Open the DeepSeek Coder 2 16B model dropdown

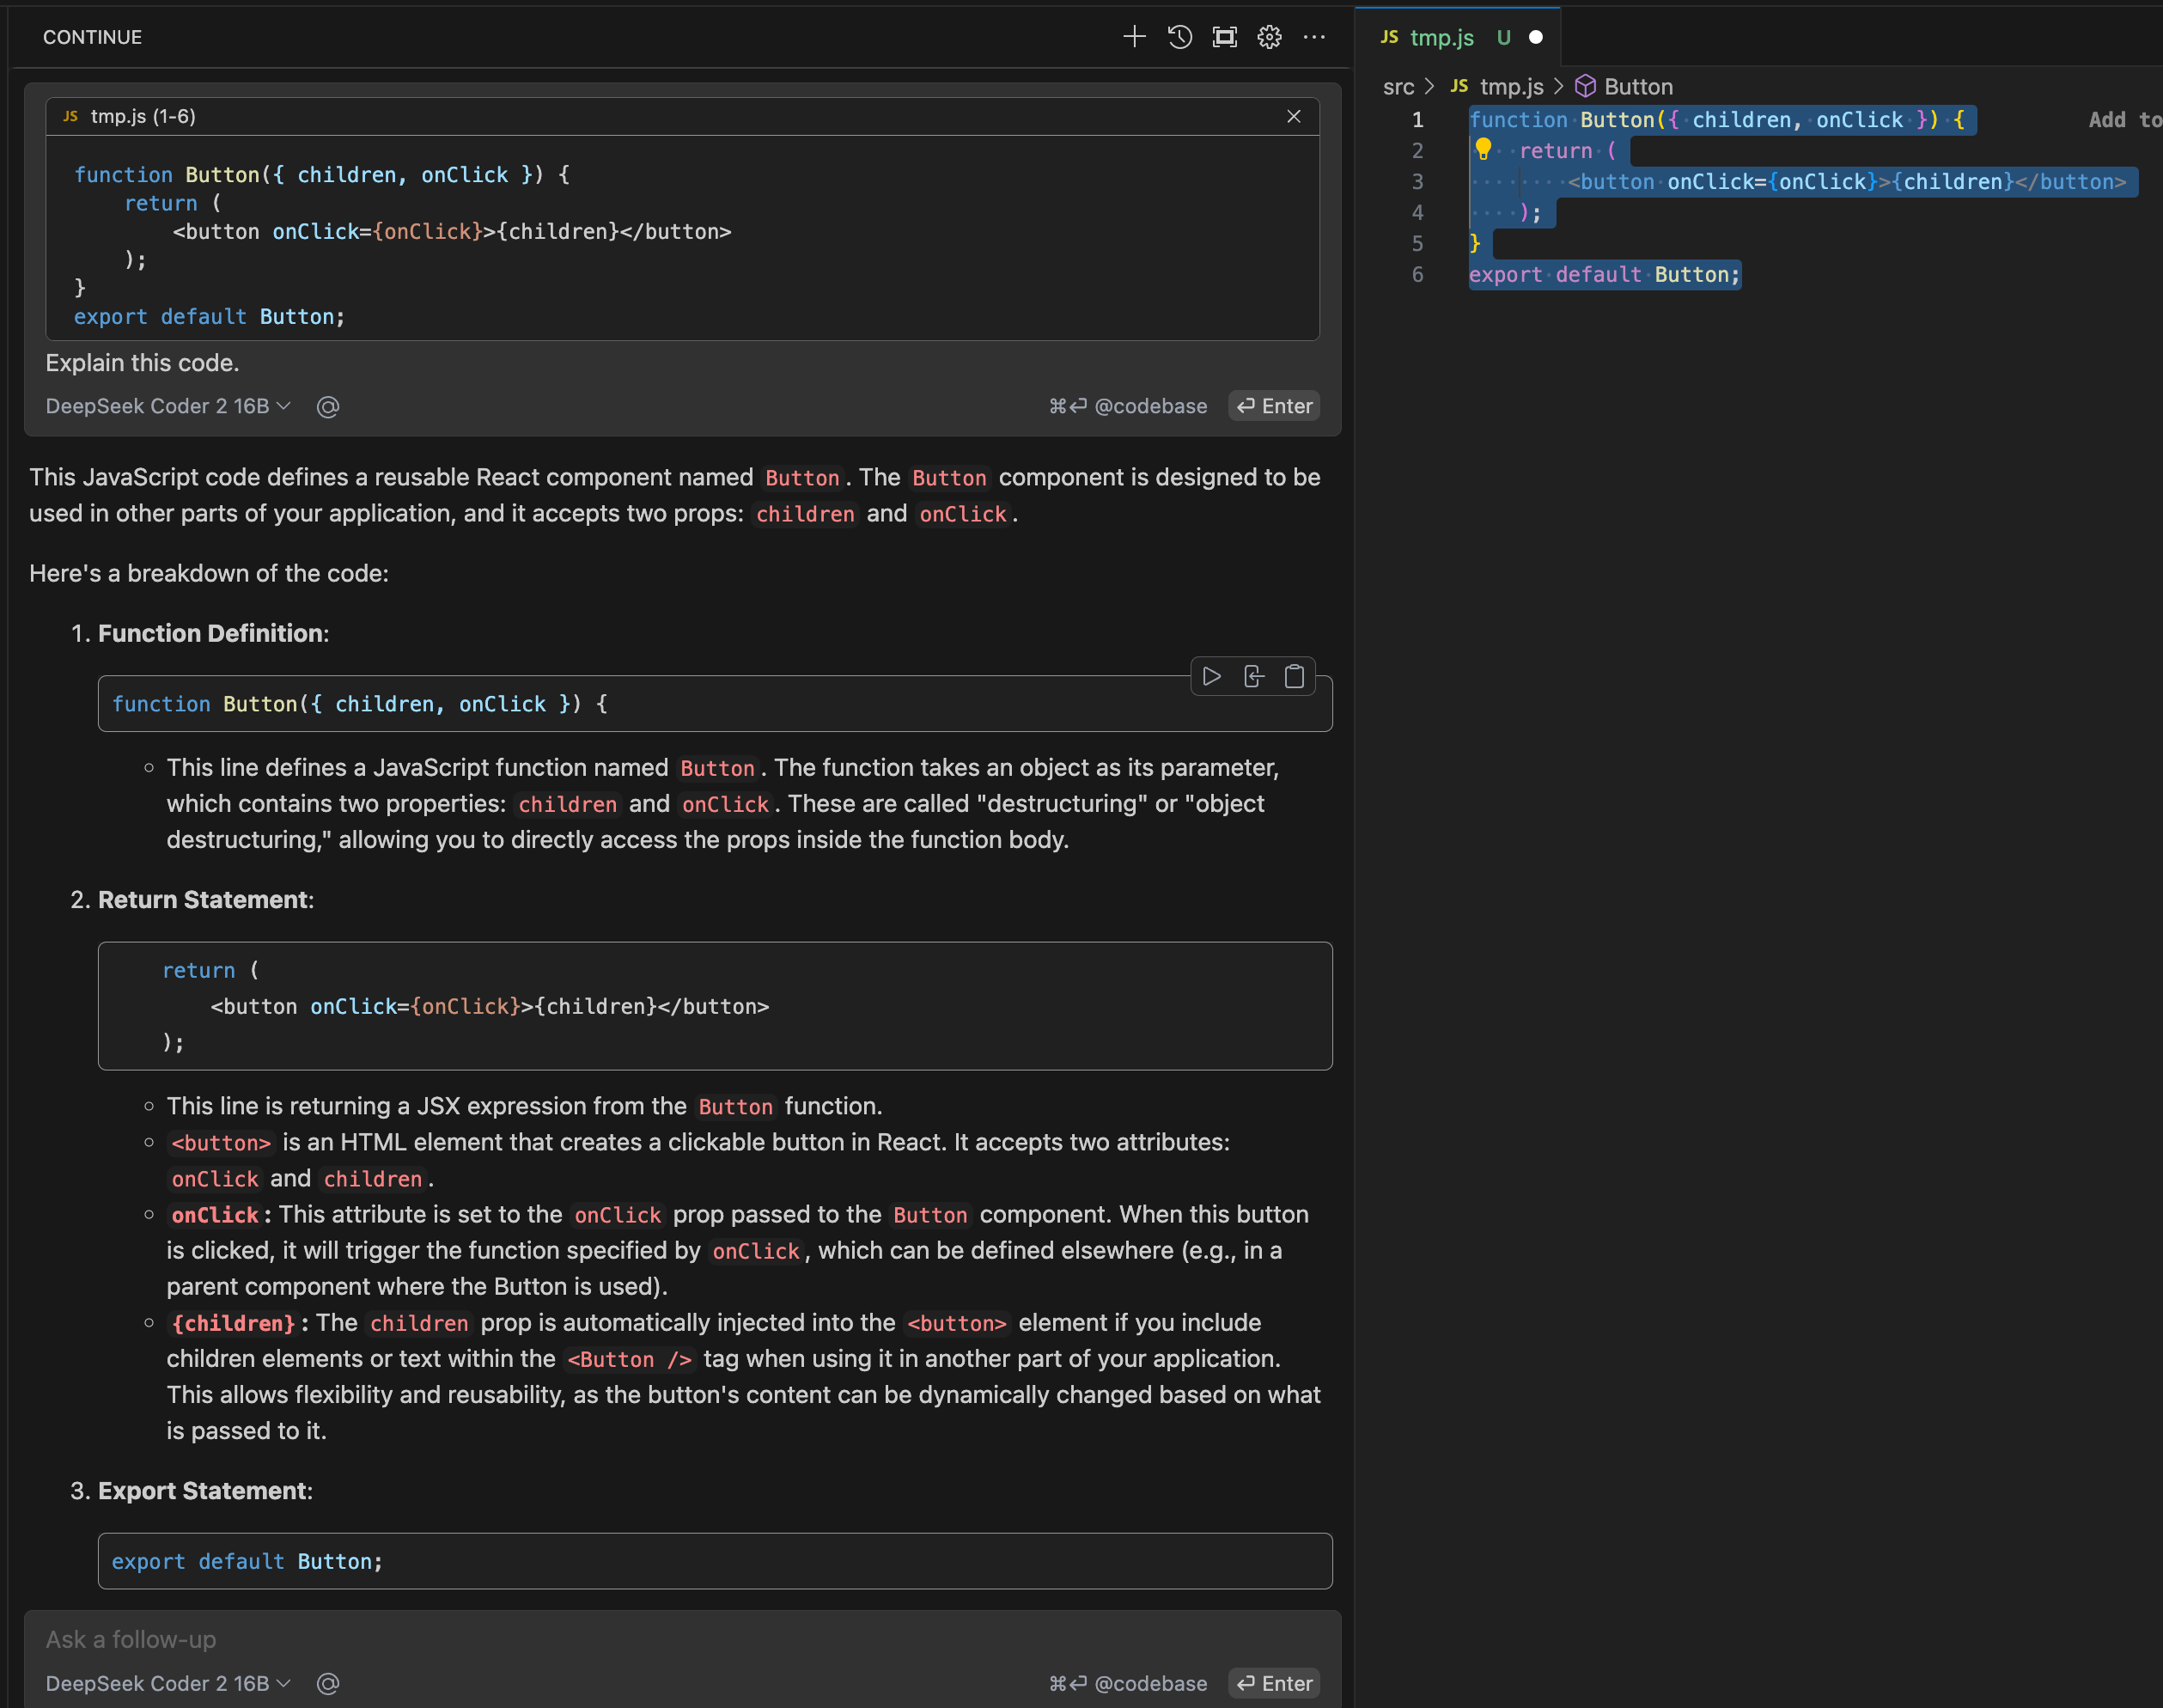[x=167, y=406]
